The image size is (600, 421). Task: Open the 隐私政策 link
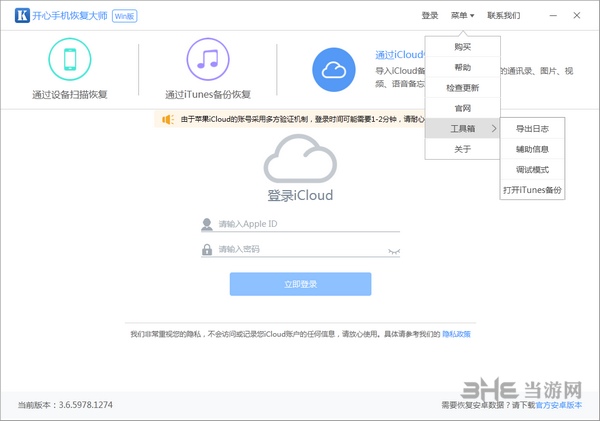click(456, 334)
